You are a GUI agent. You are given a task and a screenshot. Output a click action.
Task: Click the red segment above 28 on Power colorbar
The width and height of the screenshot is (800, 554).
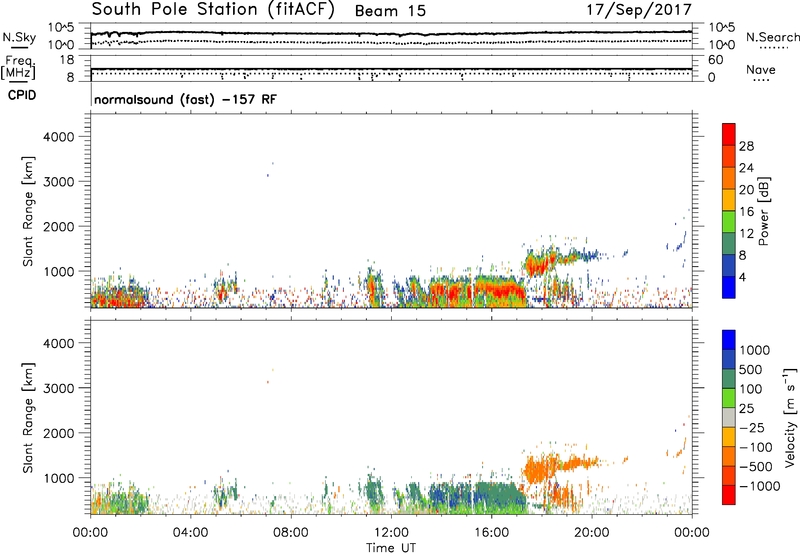click(729, 135)
